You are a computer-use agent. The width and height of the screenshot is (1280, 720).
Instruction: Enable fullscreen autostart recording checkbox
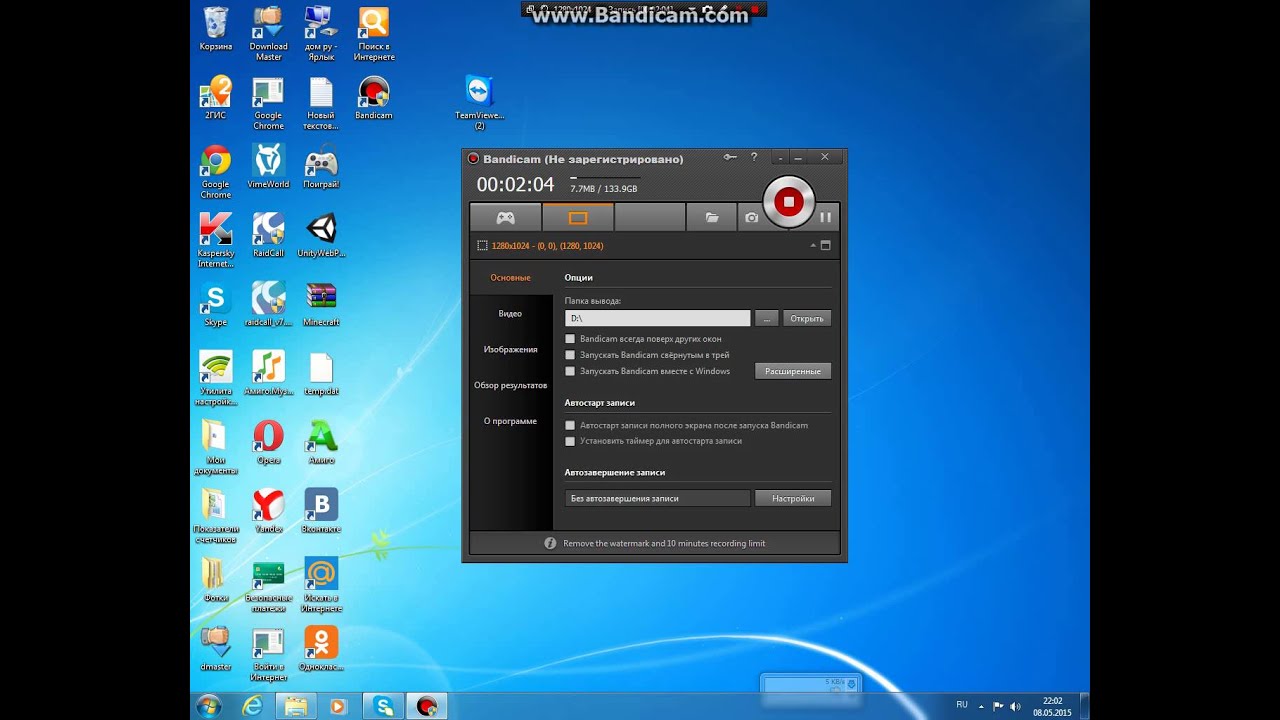pyautogui.click(x=570, y=425)
